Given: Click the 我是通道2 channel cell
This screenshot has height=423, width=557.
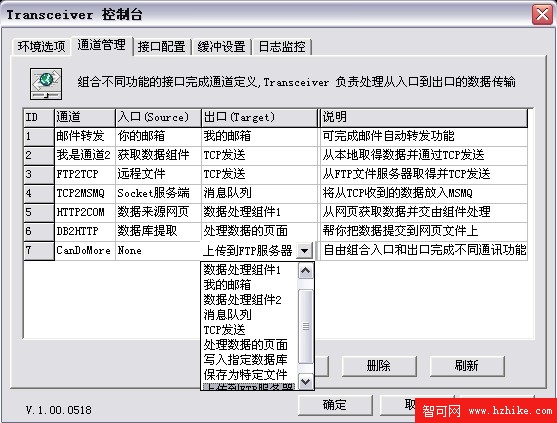Looking at the screenshot, I should click(x=85, y=156).
